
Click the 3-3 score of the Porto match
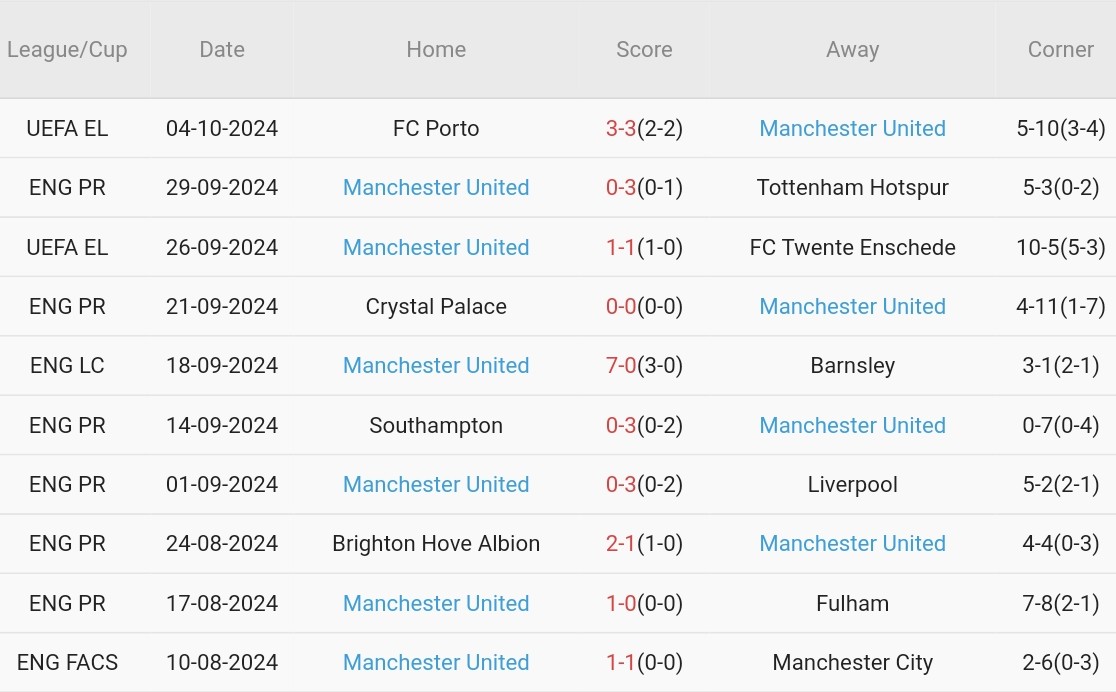621,128
